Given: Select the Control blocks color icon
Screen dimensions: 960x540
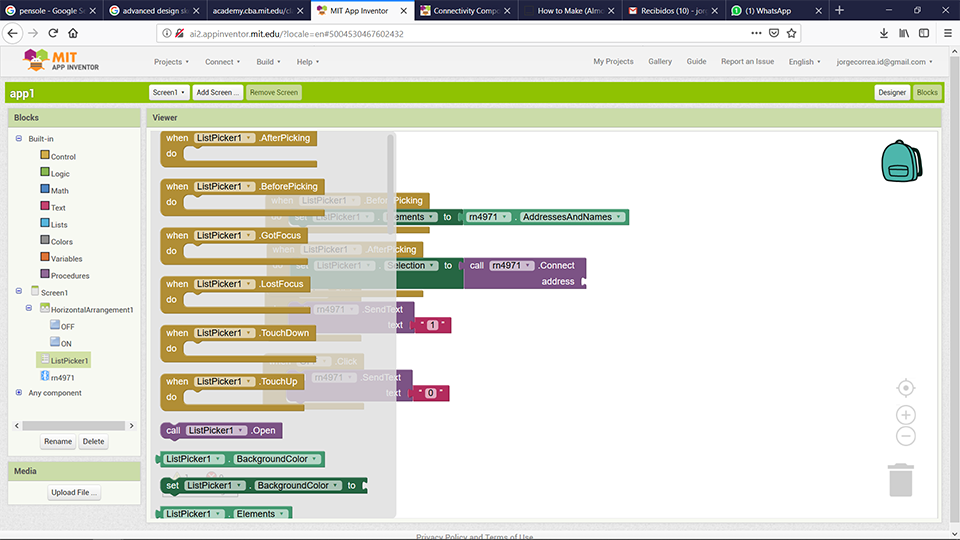Looking at the screenshot, I should (45, 156).
